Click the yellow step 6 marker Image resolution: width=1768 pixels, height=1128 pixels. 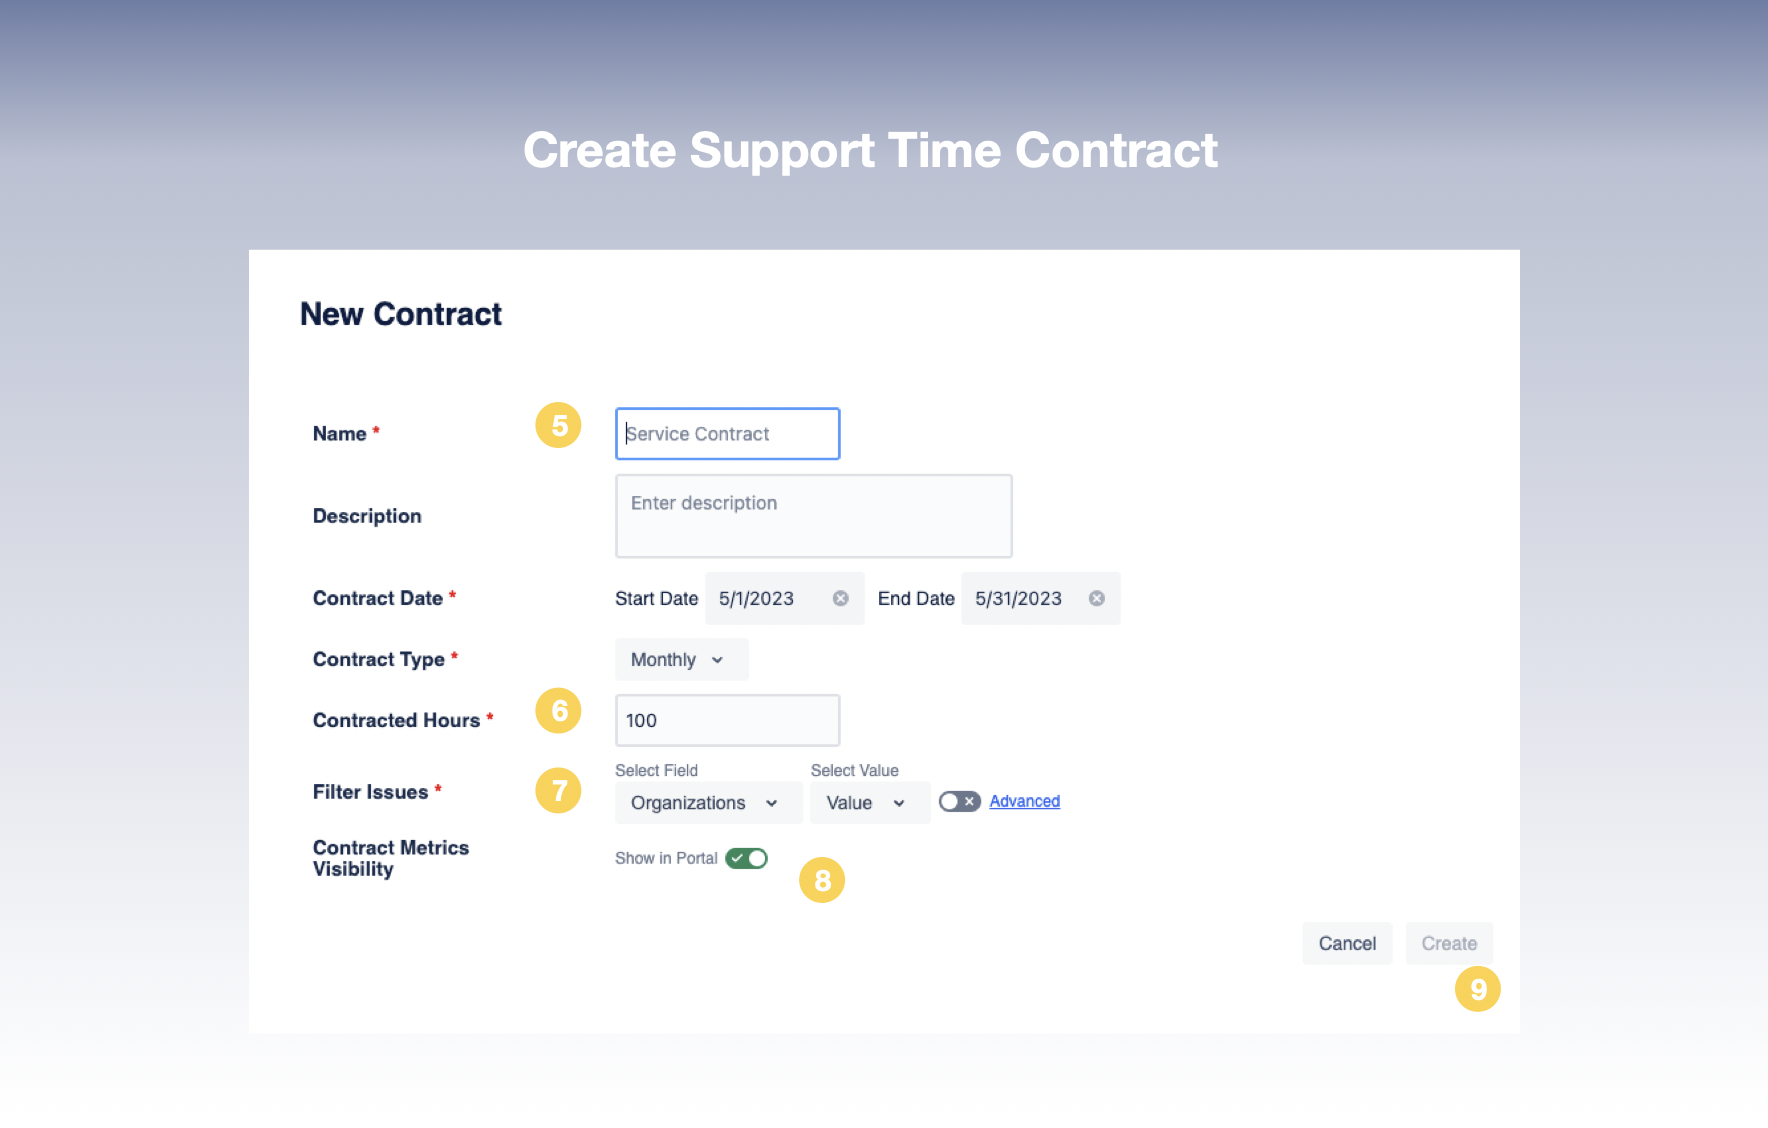coord(558,711)
